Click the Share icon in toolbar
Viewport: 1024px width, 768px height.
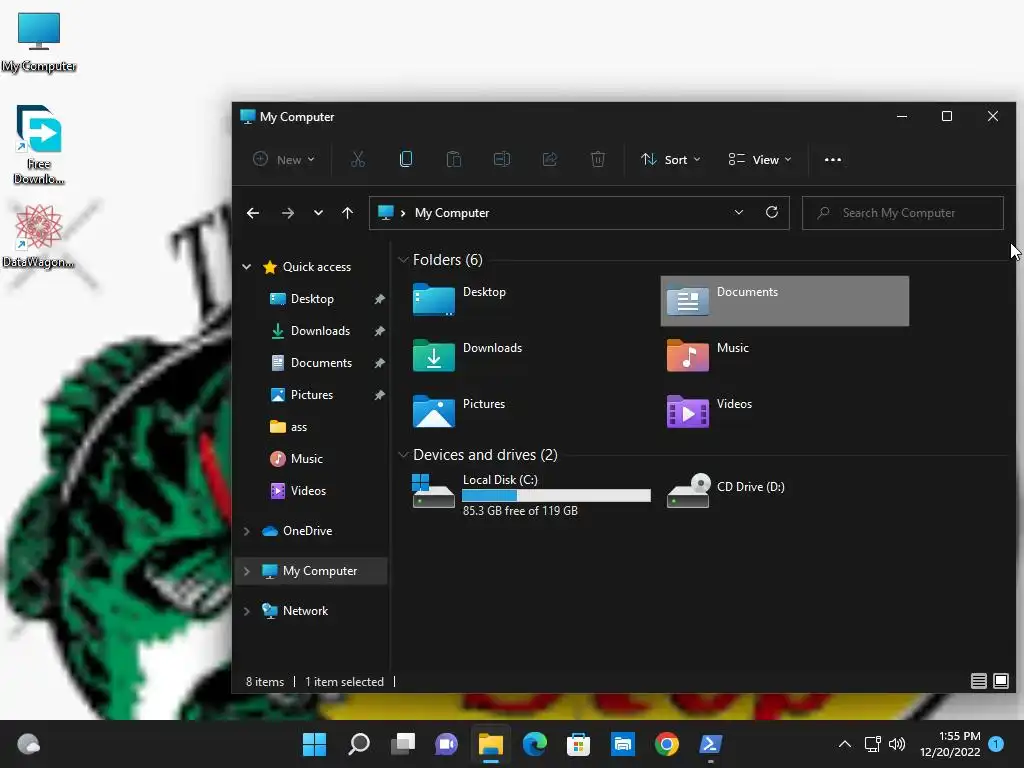pos(550,159)
